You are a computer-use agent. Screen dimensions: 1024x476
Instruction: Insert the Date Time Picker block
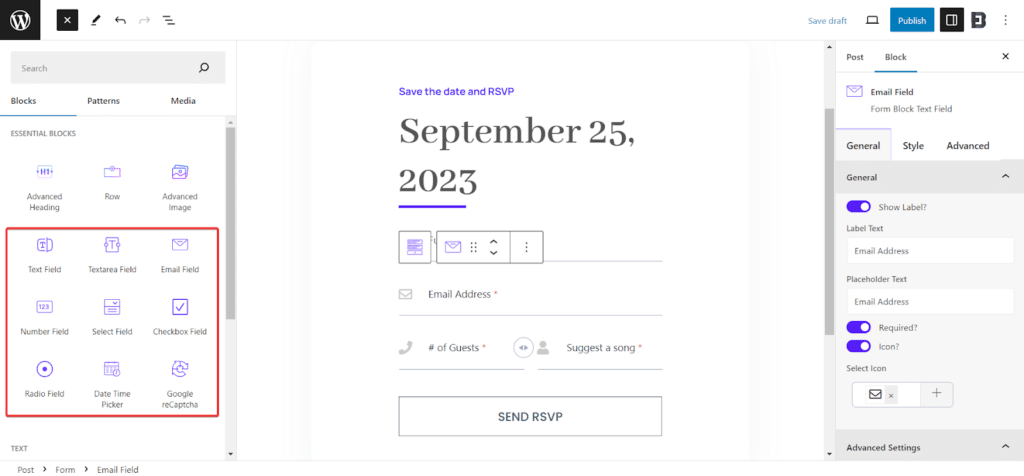click(111, 369)
